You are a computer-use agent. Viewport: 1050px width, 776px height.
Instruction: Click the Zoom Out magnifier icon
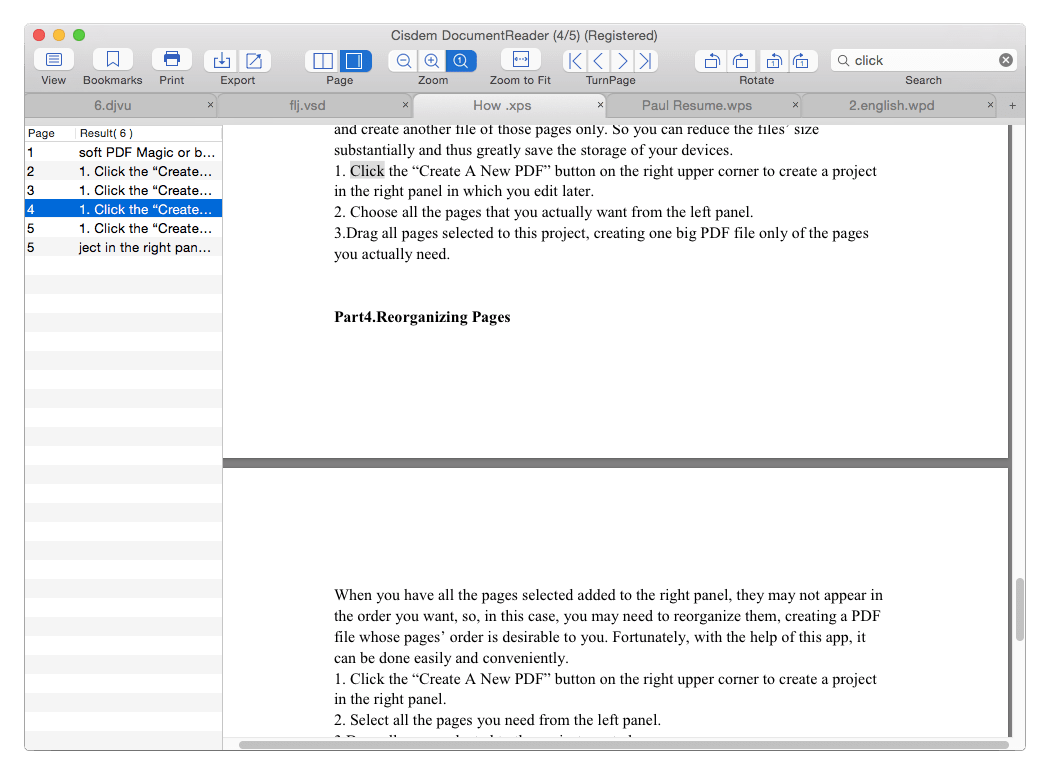(x=402, y=60)
